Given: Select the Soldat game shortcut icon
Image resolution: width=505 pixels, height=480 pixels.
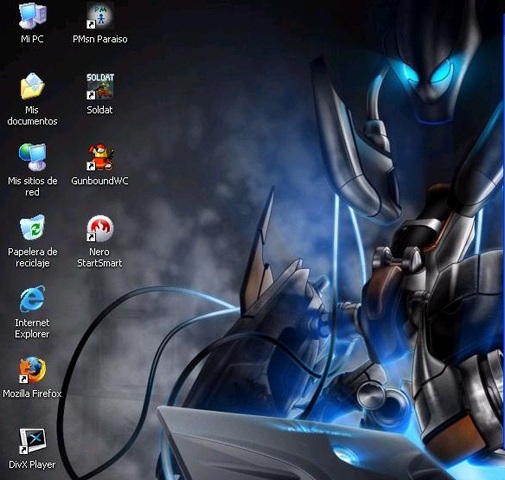Looking at the screenshot, I should (x=100, y=86).
